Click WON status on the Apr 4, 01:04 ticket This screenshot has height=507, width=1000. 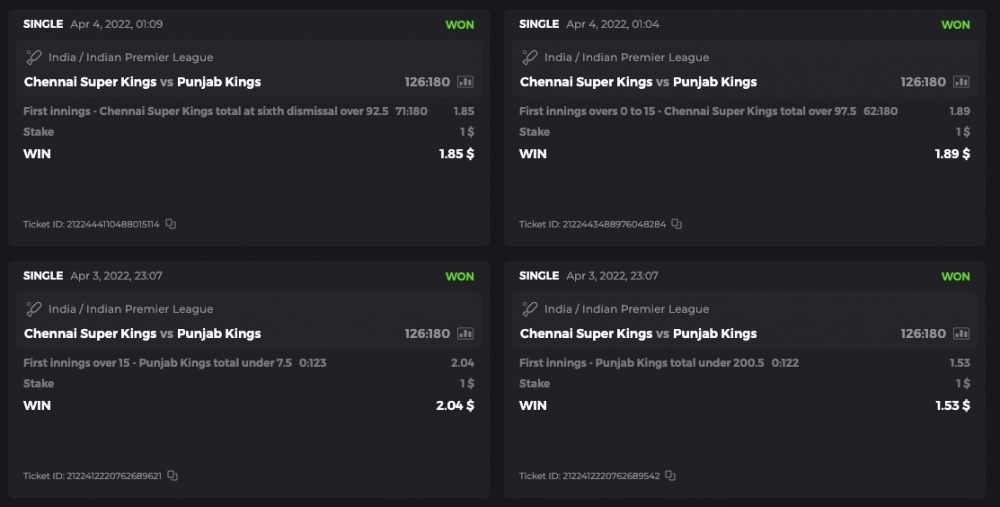(x=956, y=25)
